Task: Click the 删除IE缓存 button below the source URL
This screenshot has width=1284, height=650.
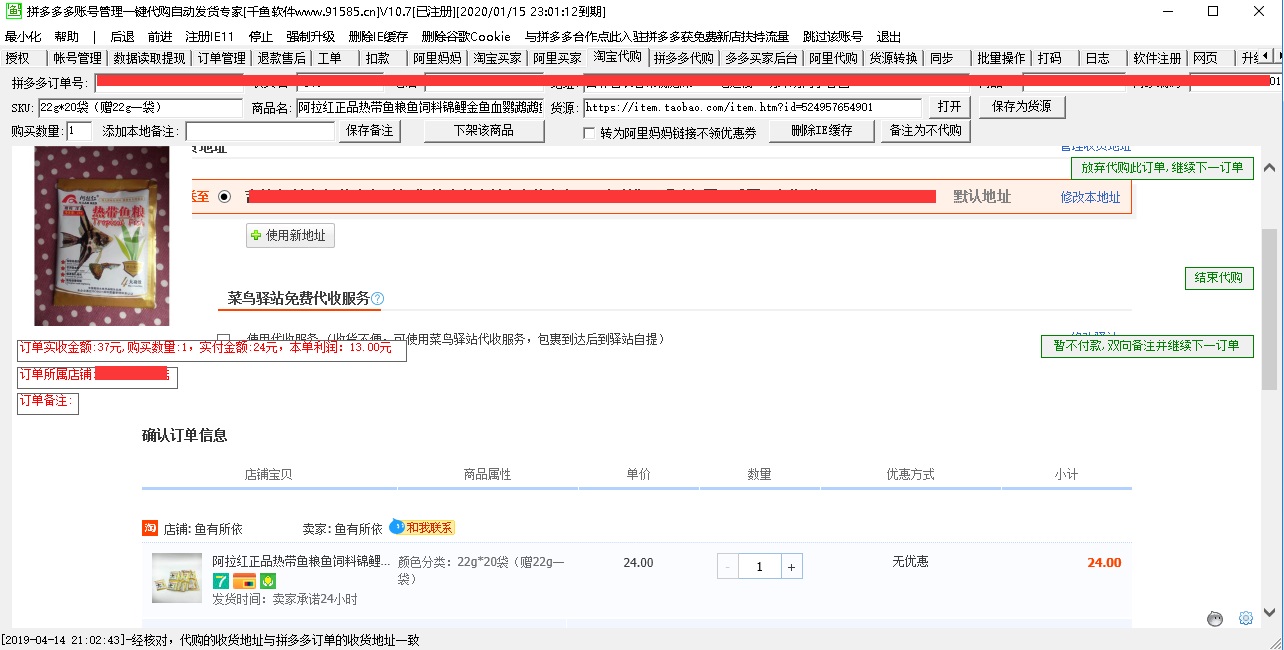Action: tap(821, 131)
